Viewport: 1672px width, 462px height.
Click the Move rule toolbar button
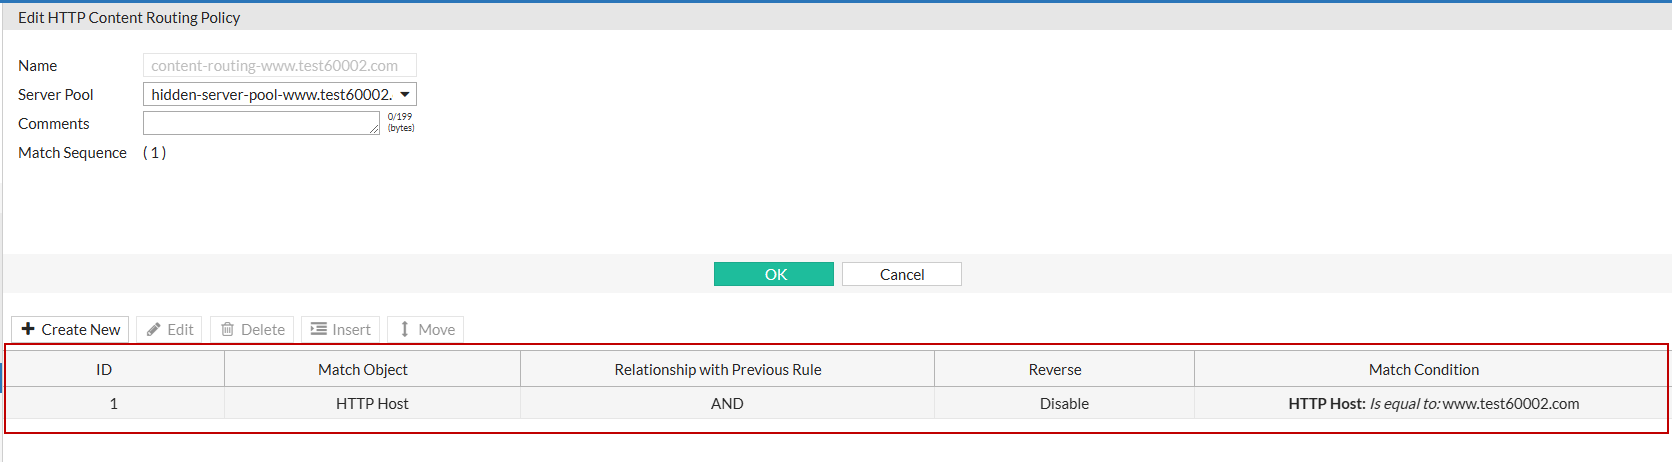coord(426,329)
